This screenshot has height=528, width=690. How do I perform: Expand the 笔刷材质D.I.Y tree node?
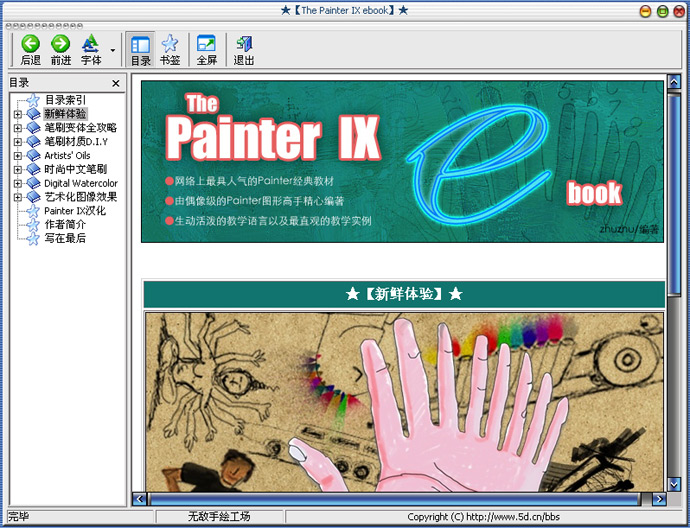click(x=17, y=142)
